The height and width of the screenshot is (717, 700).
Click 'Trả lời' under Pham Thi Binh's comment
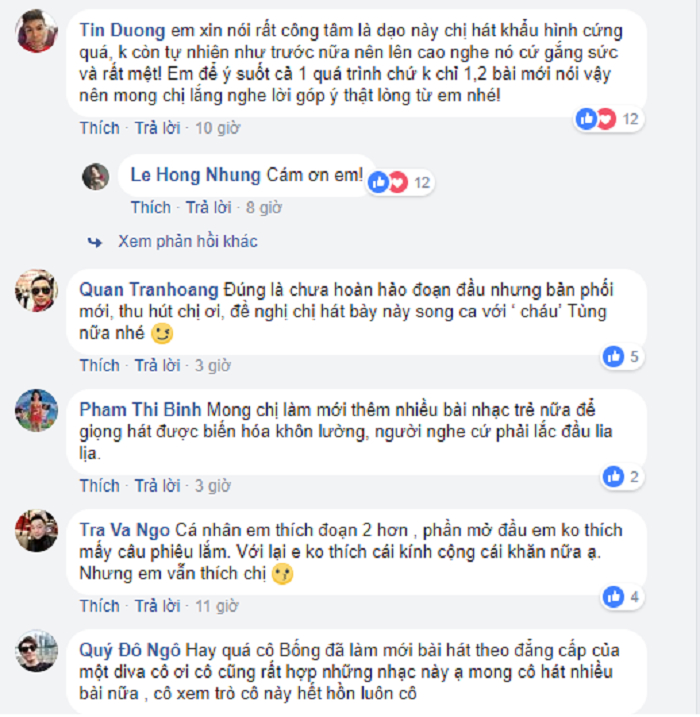click(157, 486)
